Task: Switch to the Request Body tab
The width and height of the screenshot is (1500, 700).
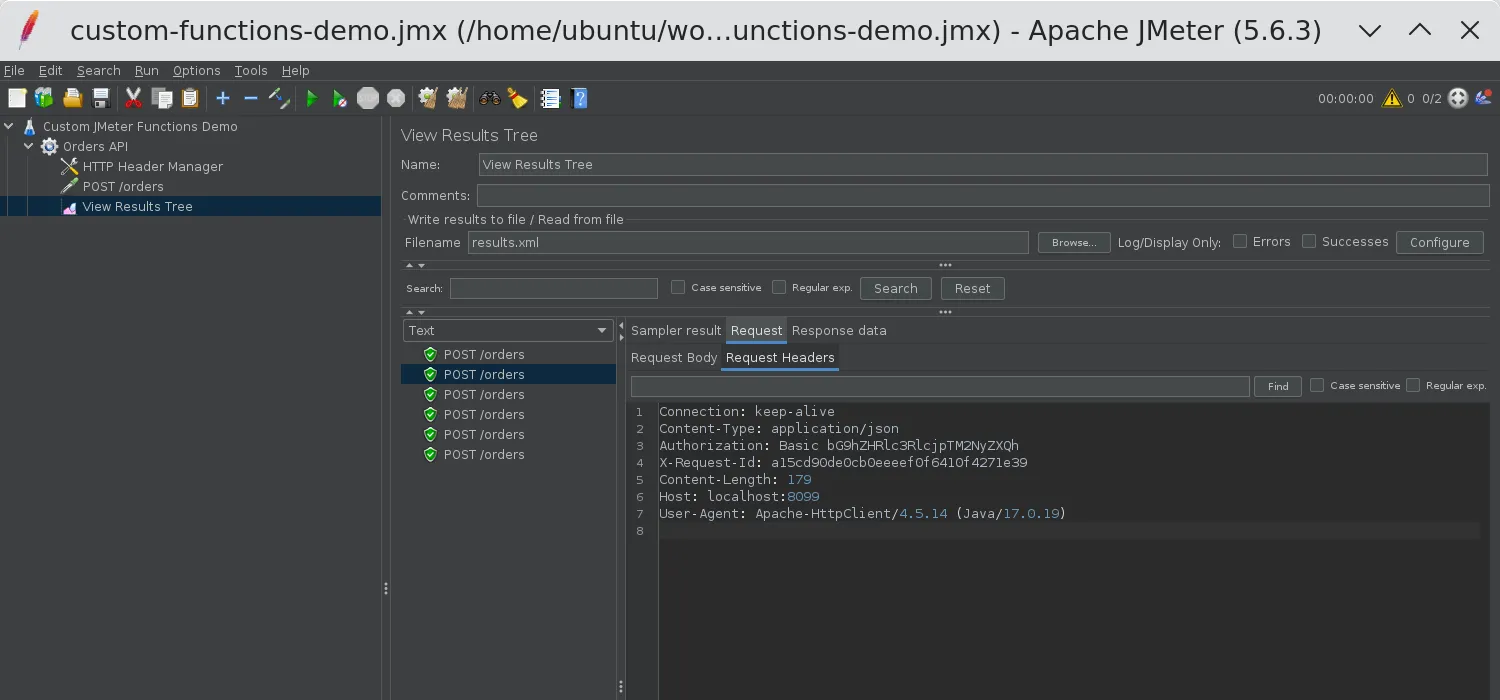Action: [674, 358]
